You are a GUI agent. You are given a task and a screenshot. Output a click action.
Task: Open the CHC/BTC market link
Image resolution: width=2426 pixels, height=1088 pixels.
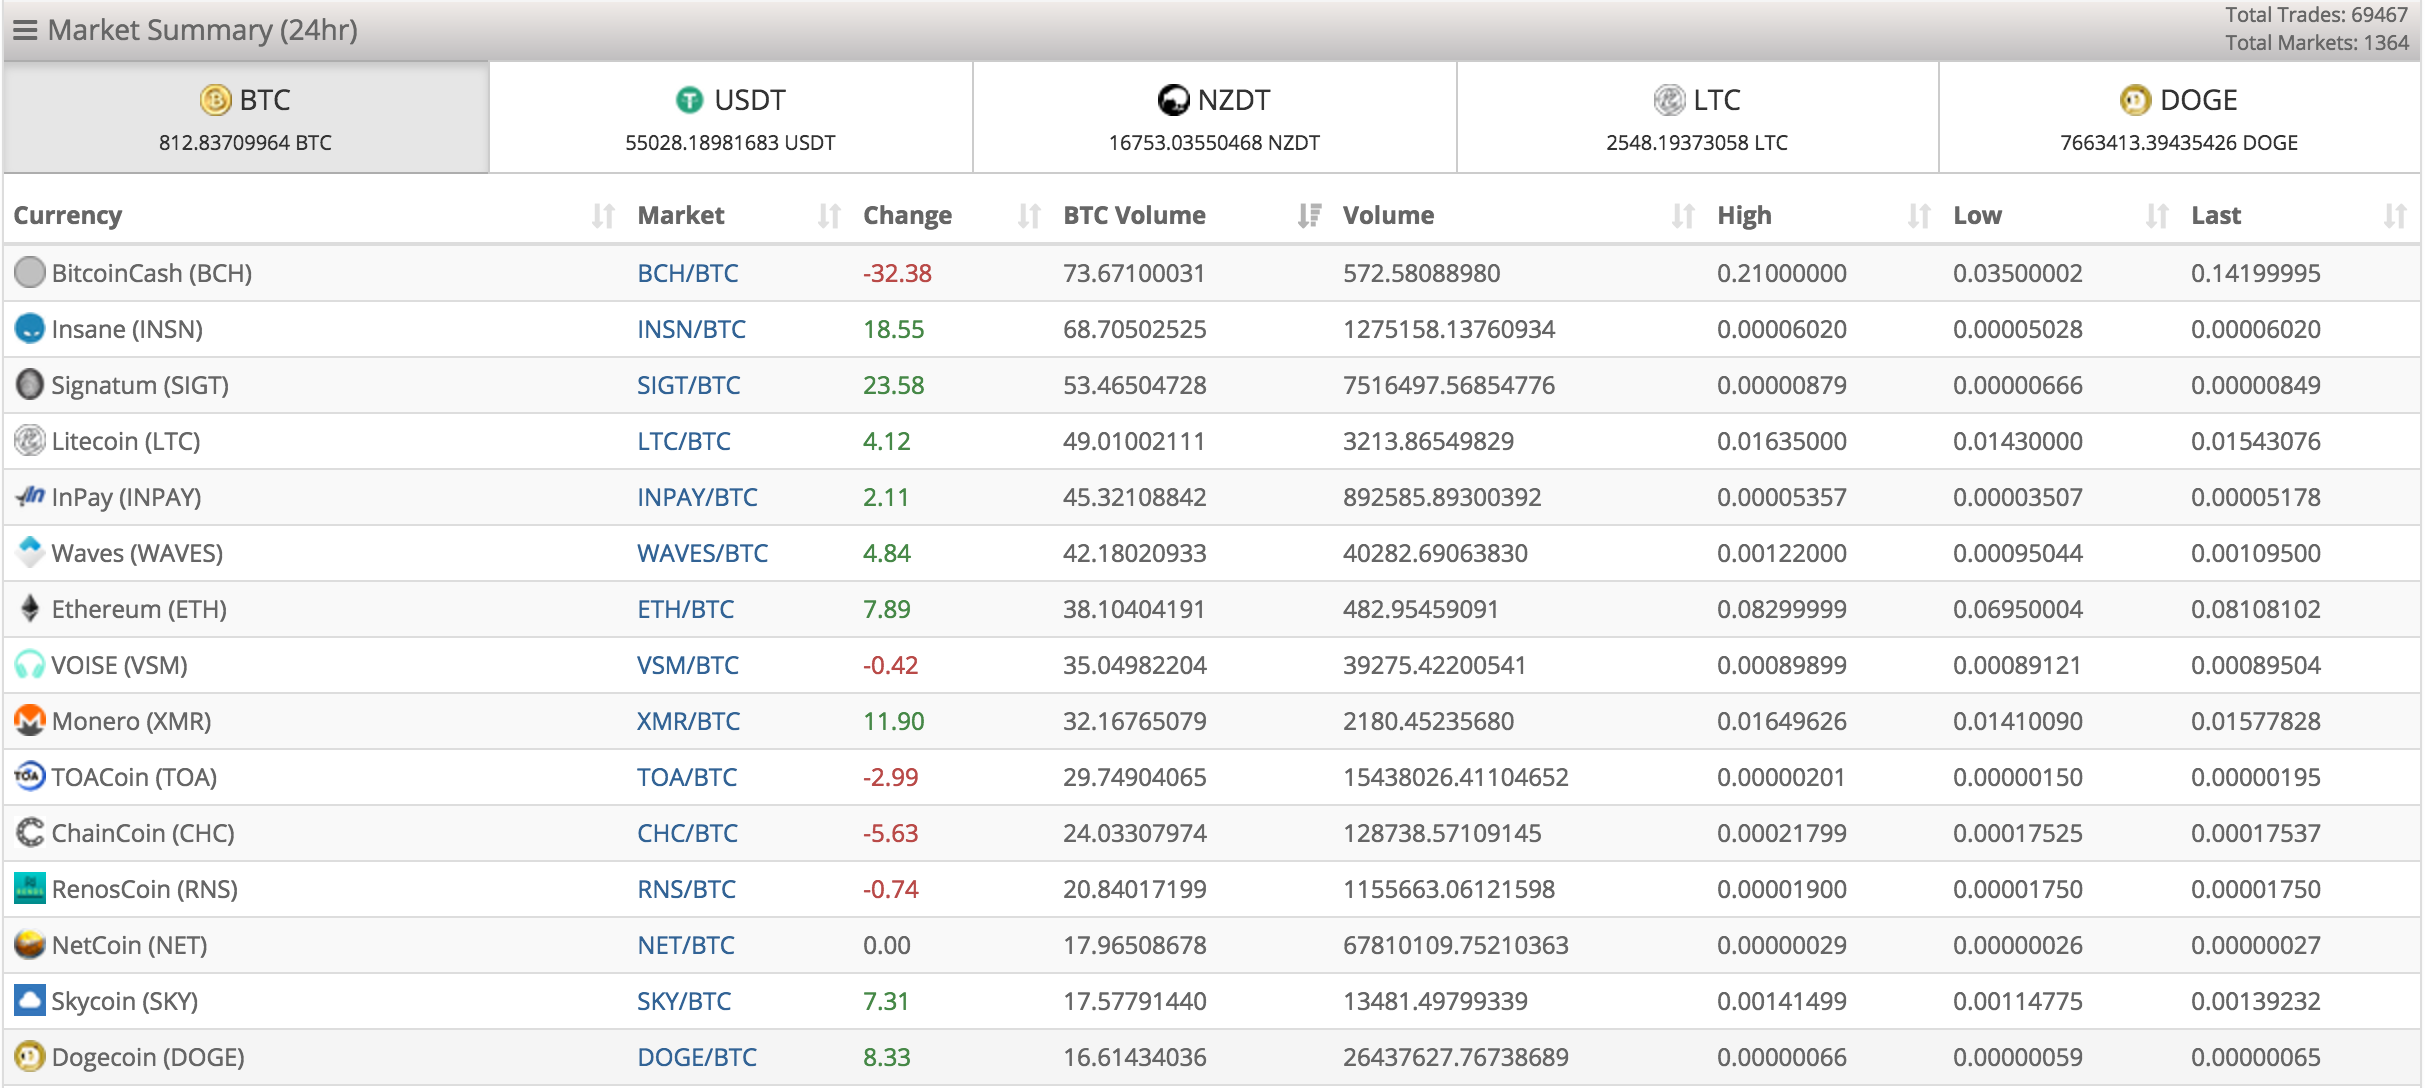pos(688,833)
